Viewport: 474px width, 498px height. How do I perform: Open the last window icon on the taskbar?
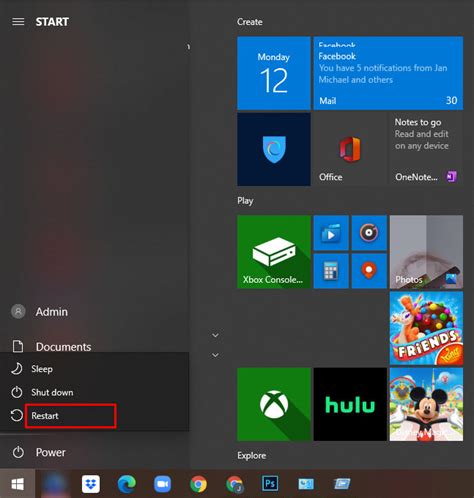click(x=342, y=484)
